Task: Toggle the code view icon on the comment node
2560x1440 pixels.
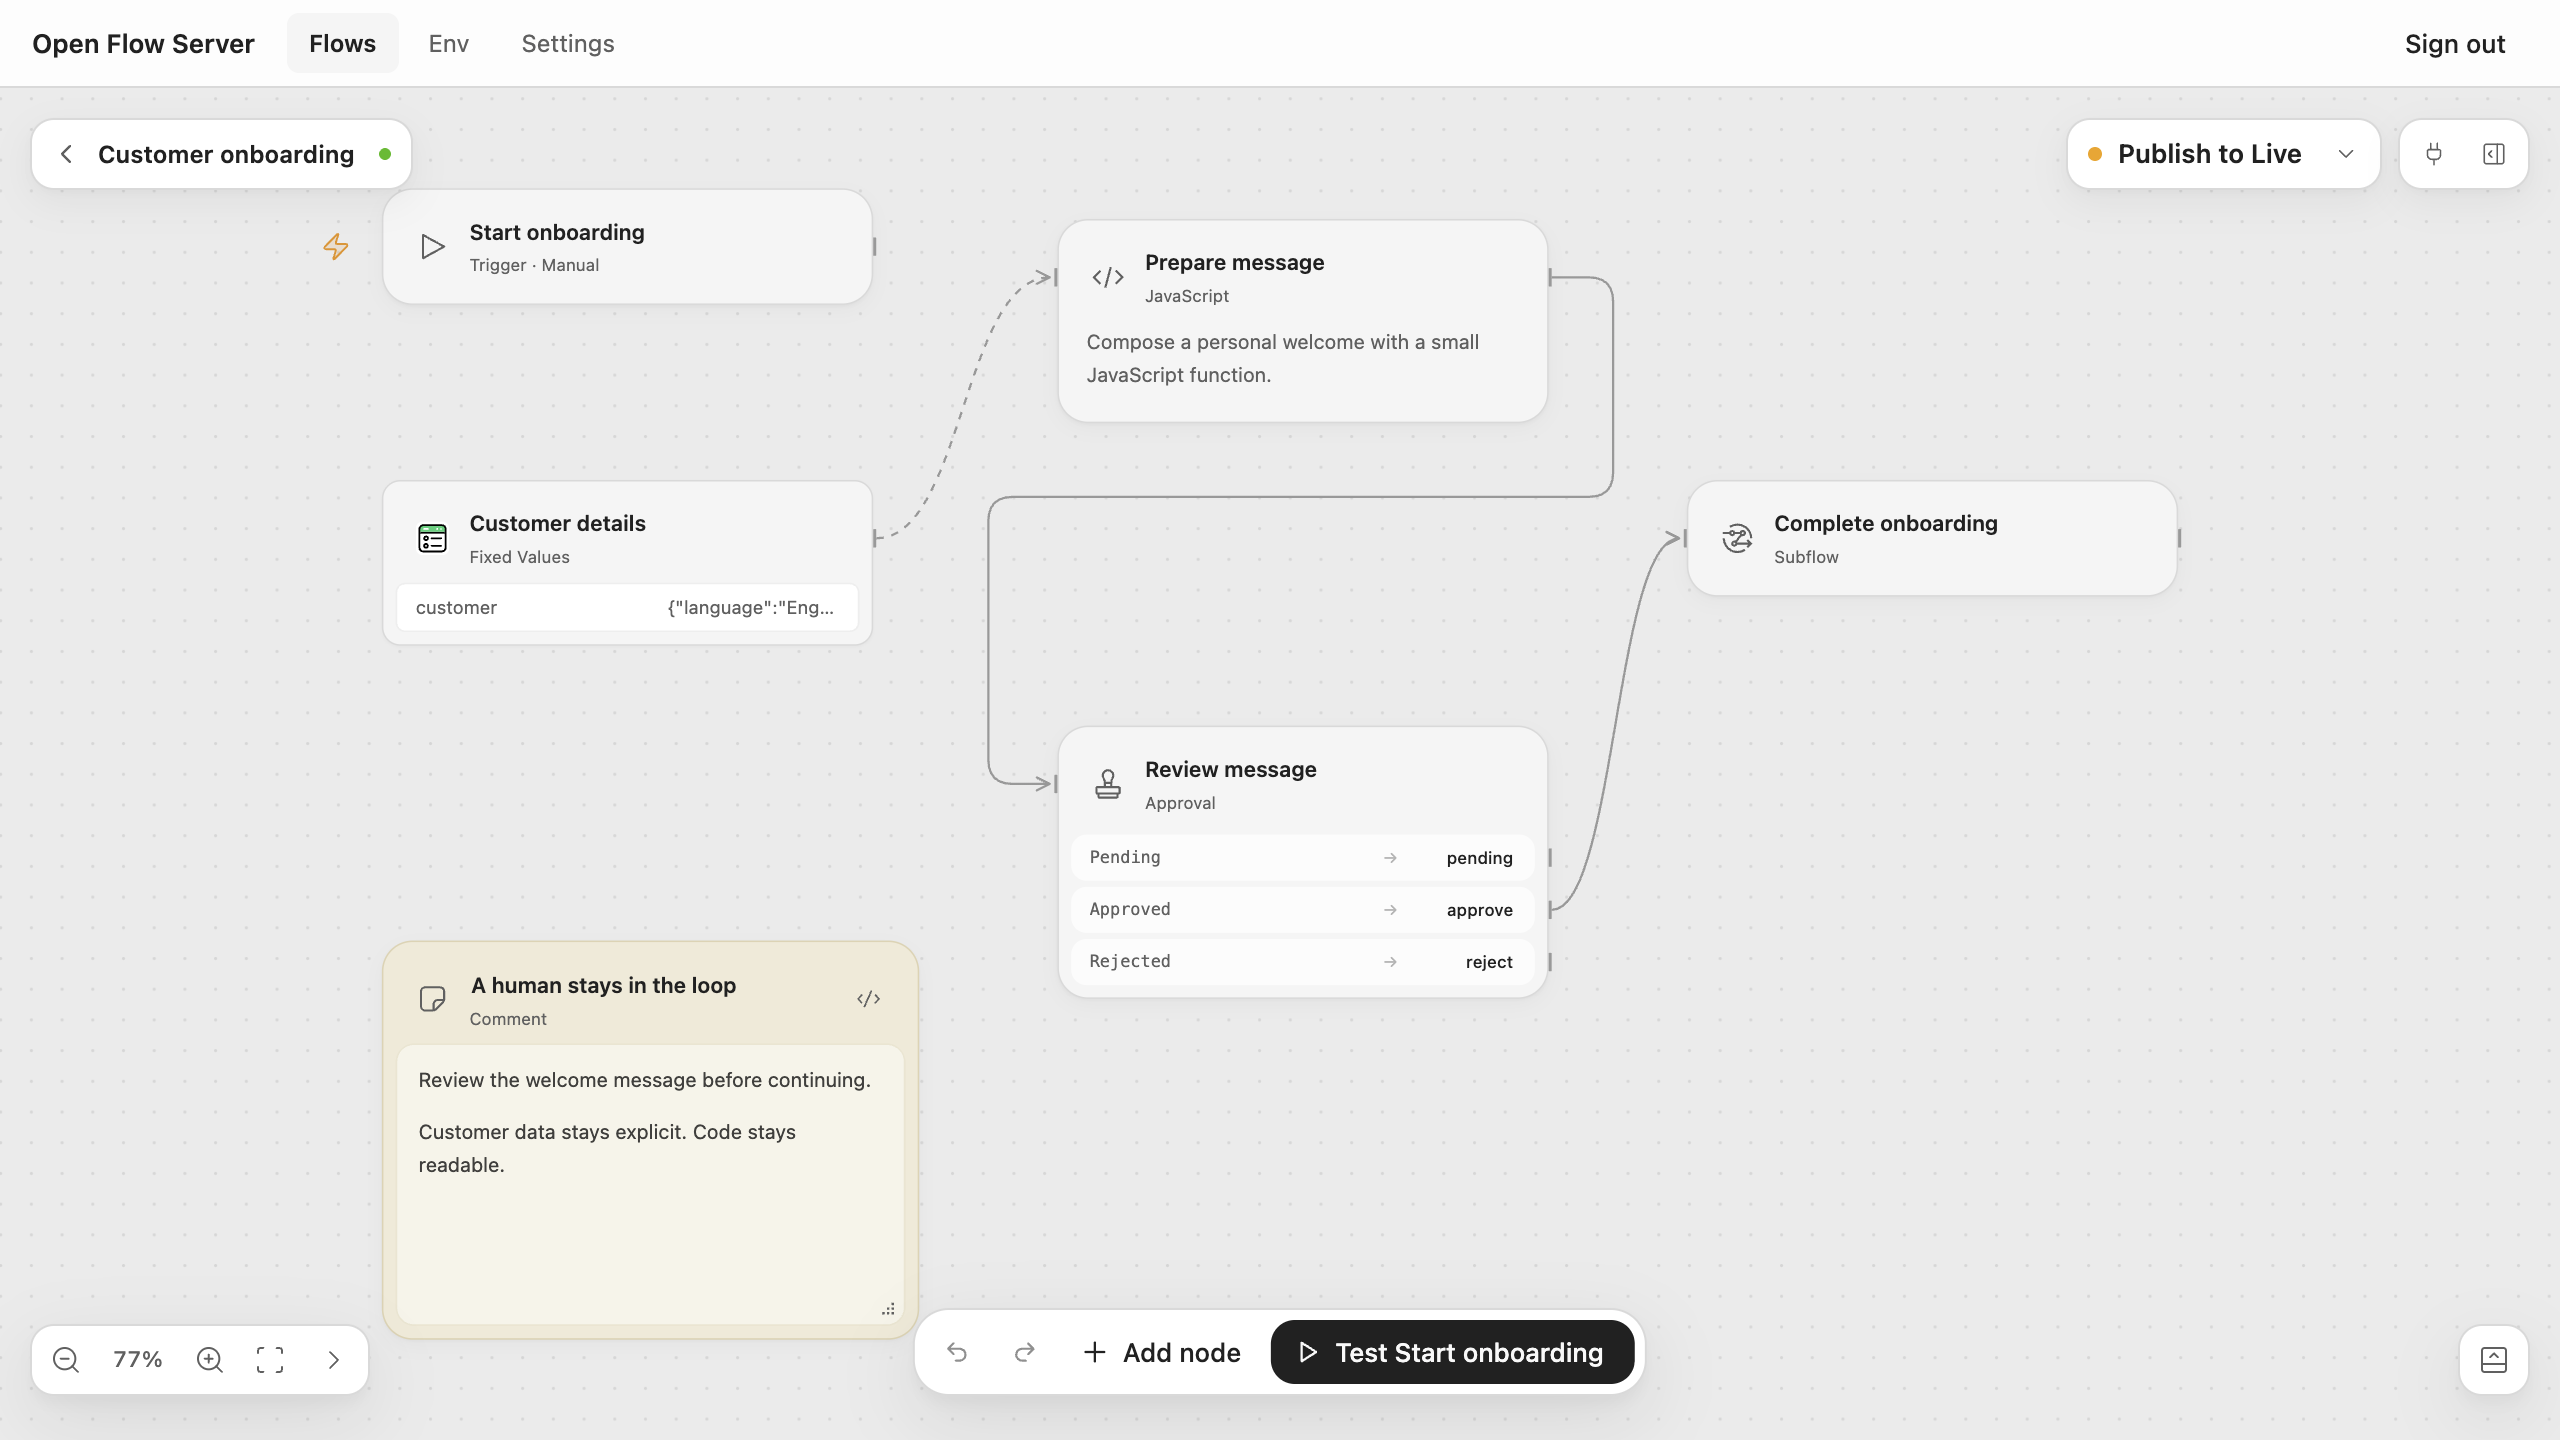Action: click(x=868, y=999)
